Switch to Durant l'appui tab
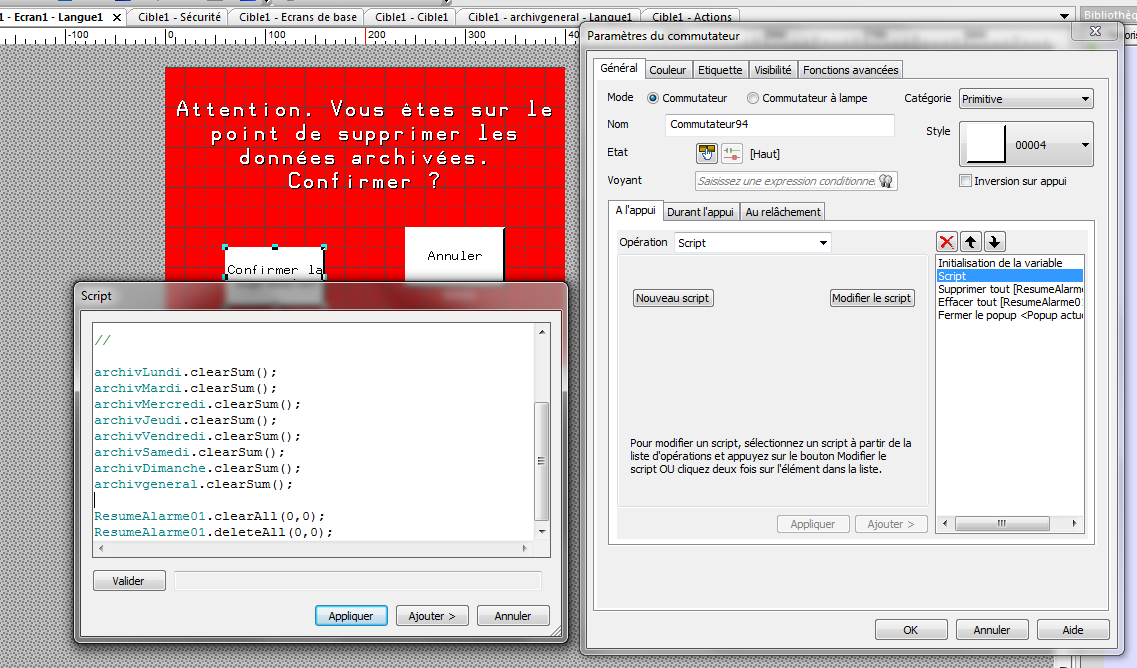 (700, 212)
